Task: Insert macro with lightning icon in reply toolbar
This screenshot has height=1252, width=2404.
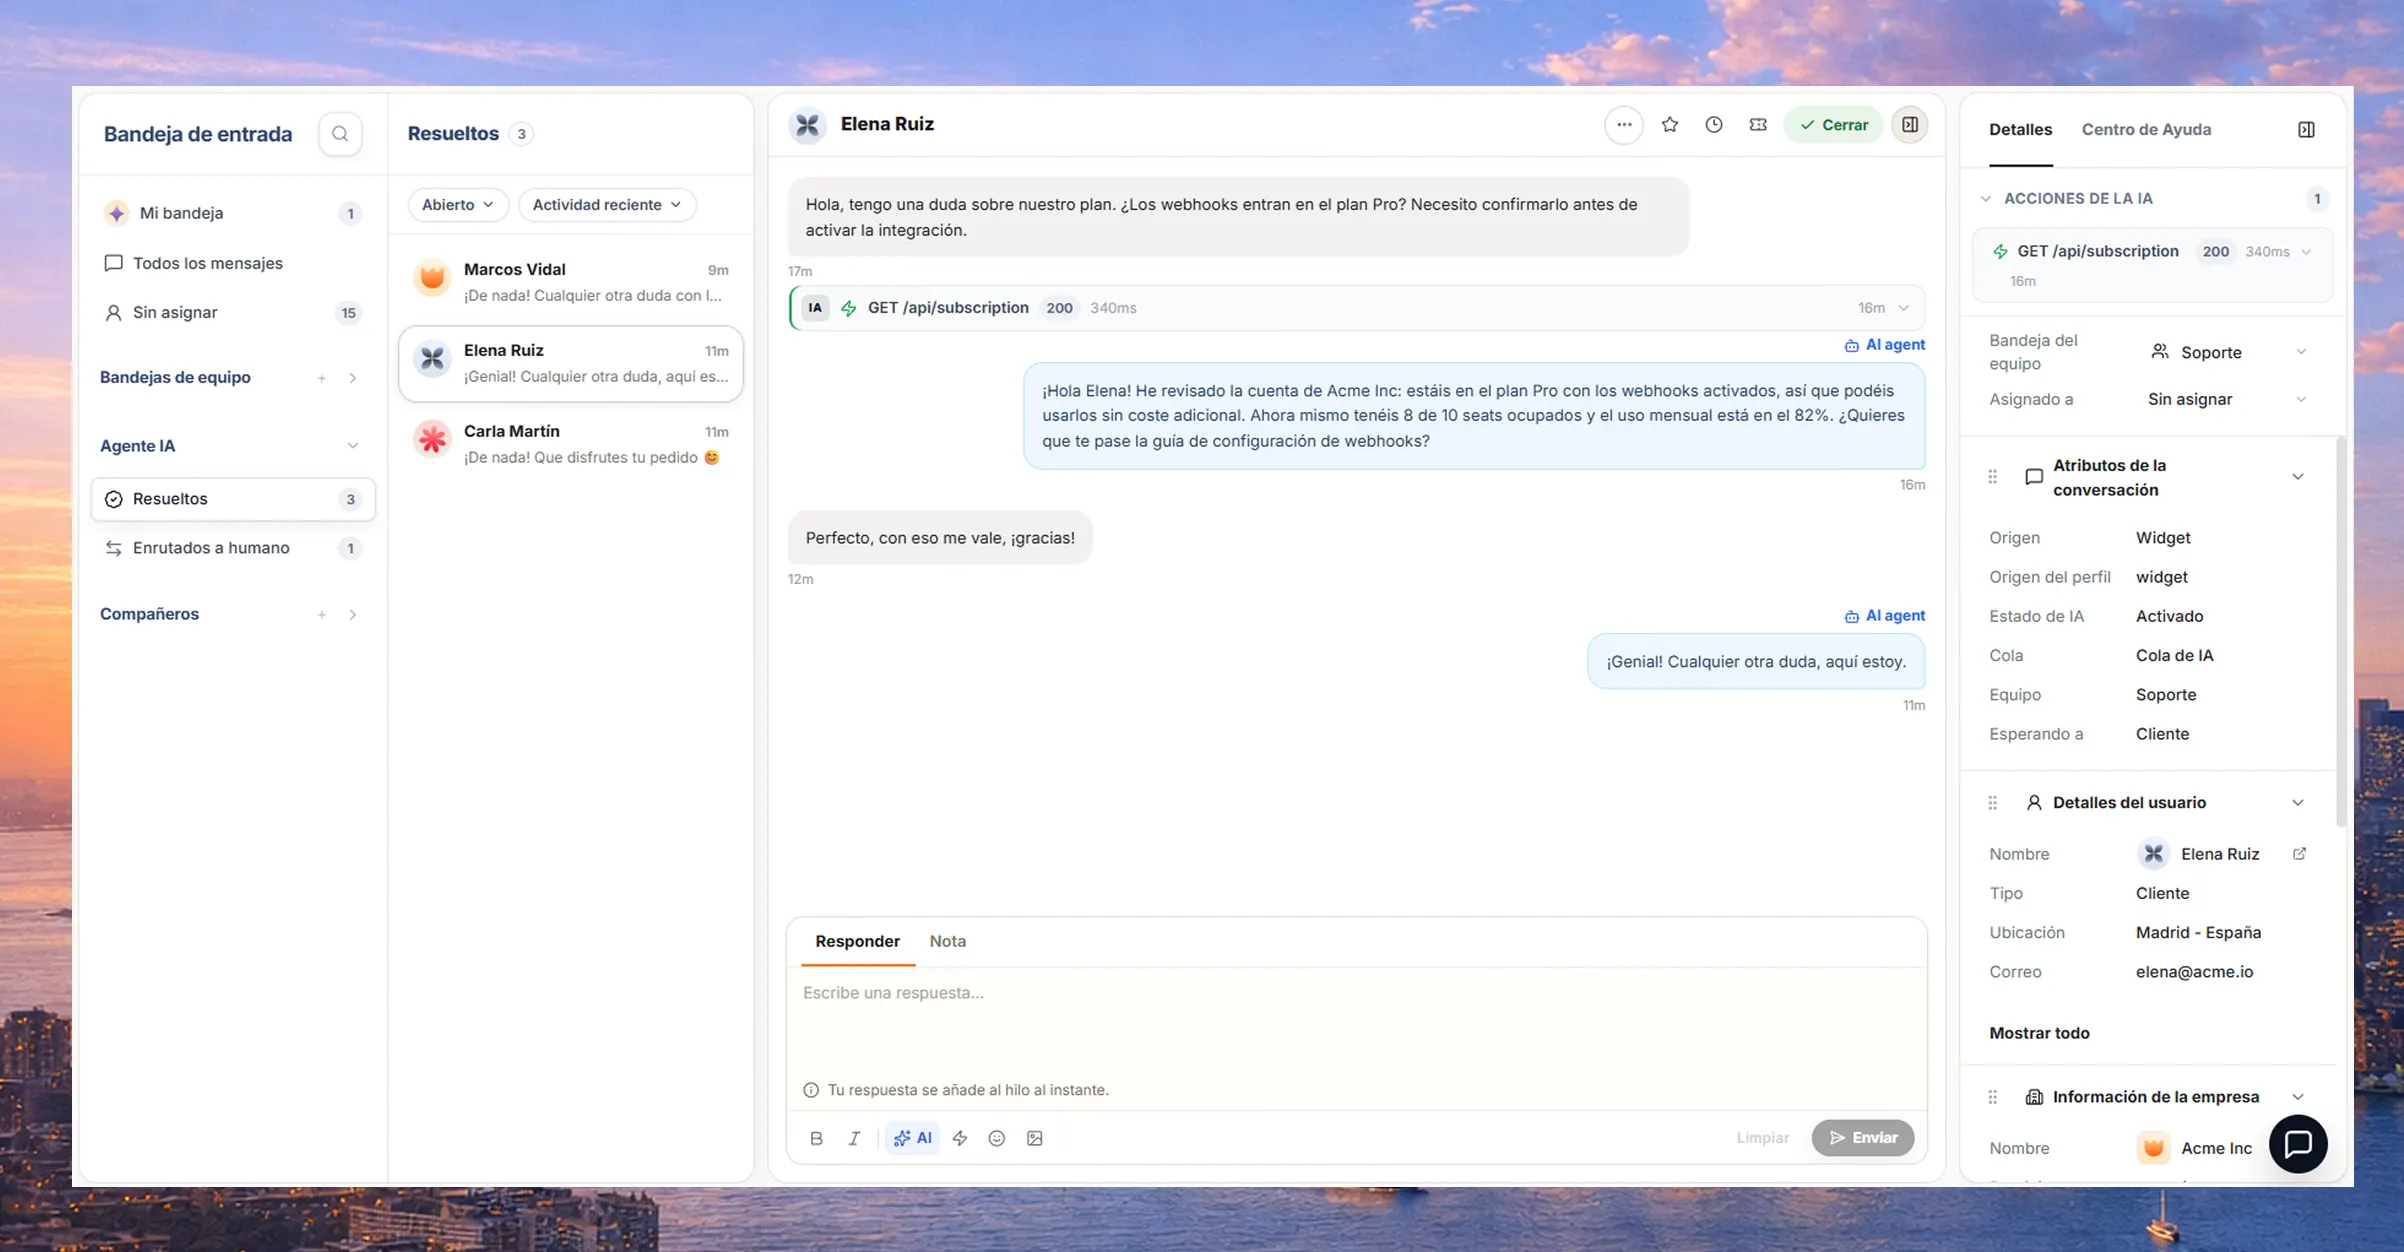Action: point(960,1138)
